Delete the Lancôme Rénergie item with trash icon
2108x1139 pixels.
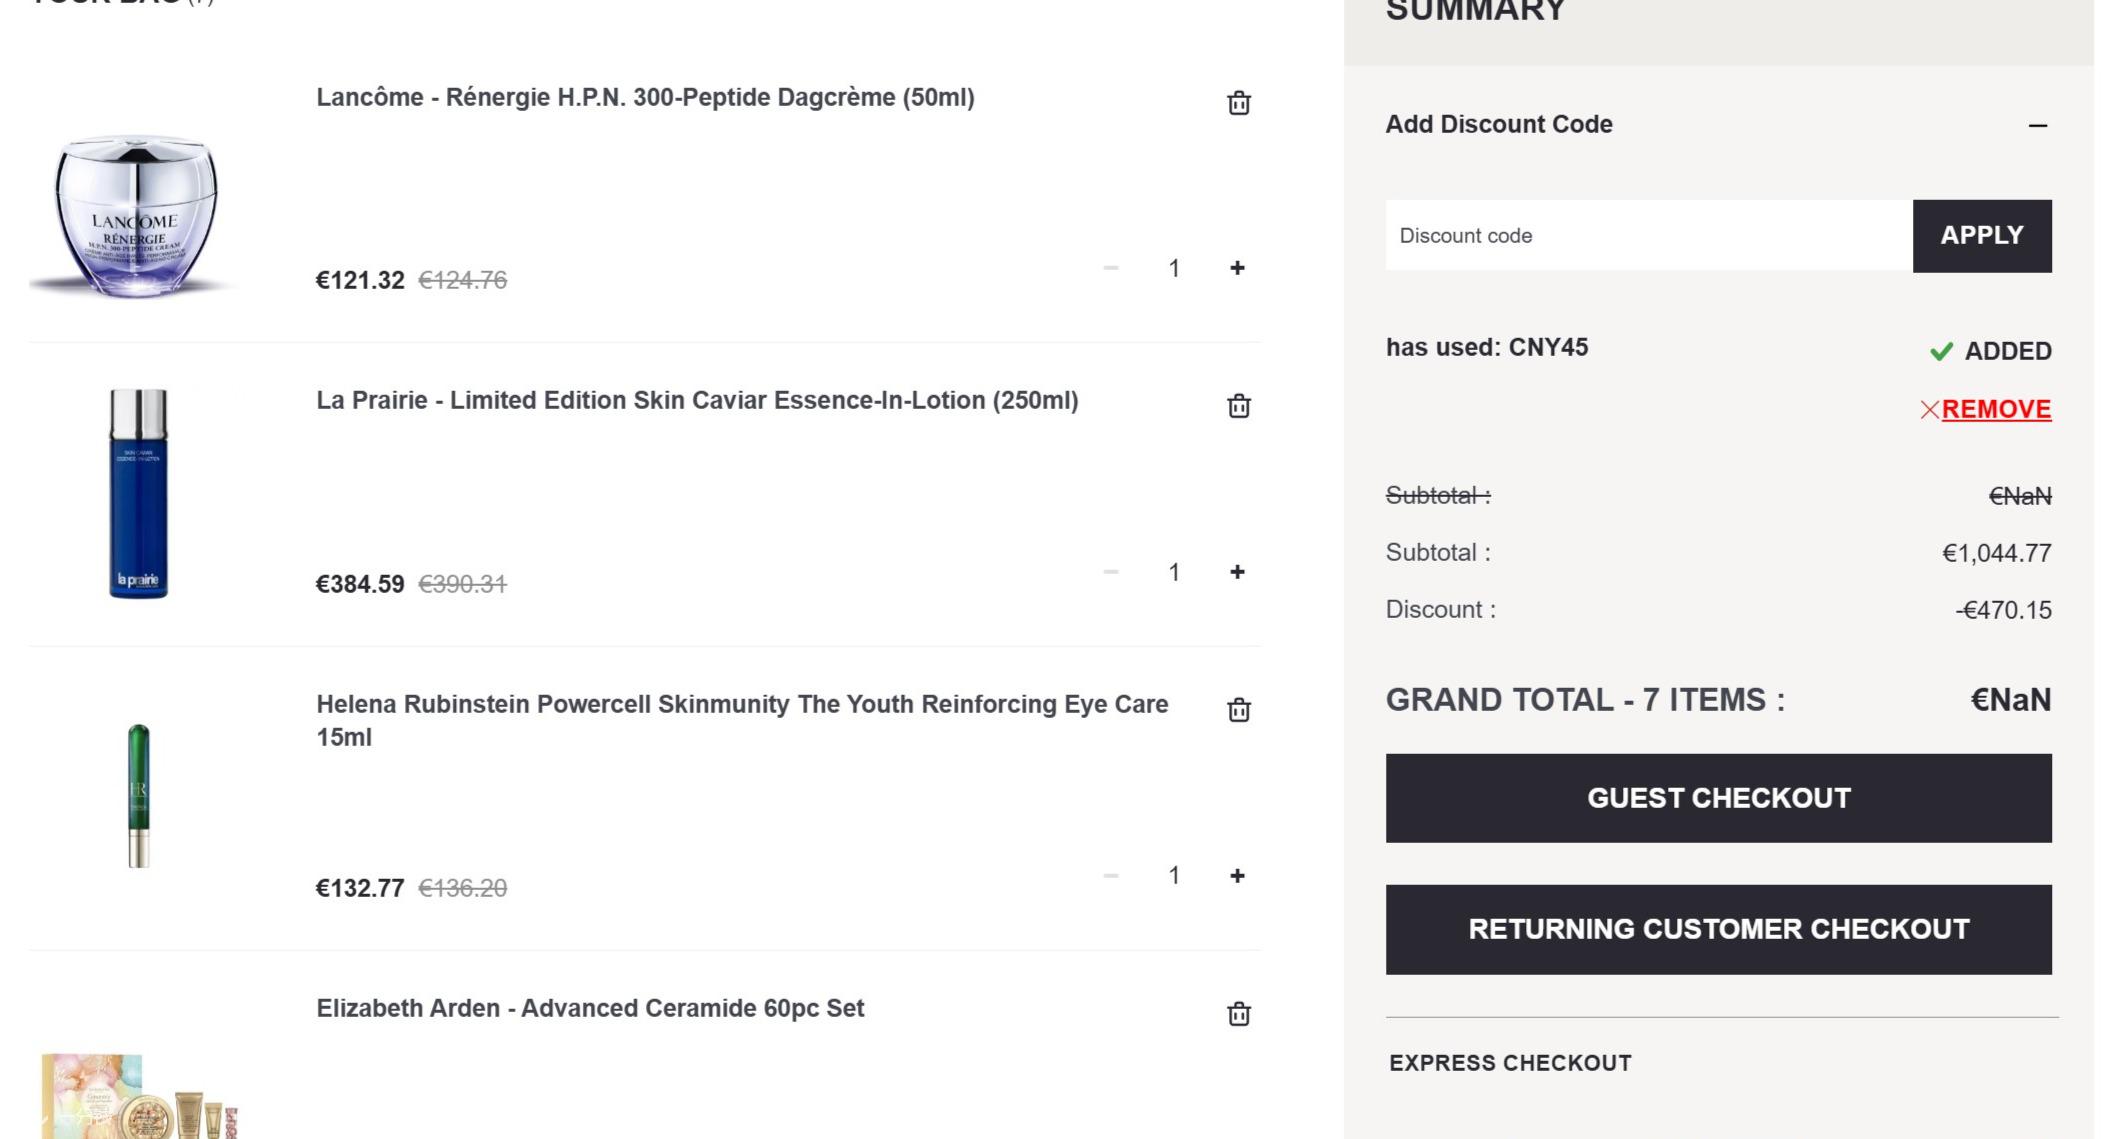[x=1238, y=103]
